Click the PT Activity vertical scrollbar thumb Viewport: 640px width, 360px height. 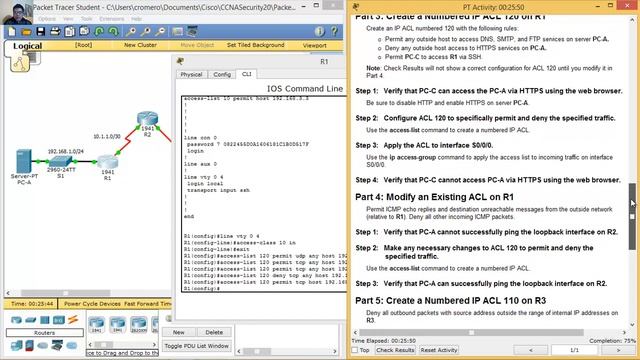click(632, 216)
